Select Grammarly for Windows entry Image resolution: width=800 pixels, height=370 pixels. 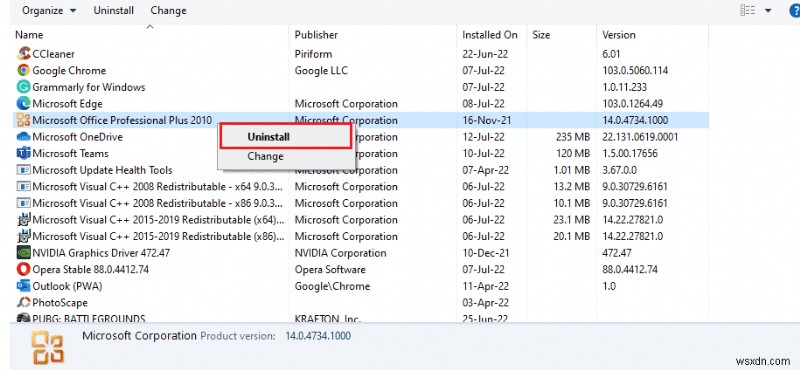pyautogui.click(x=89, y=87)
